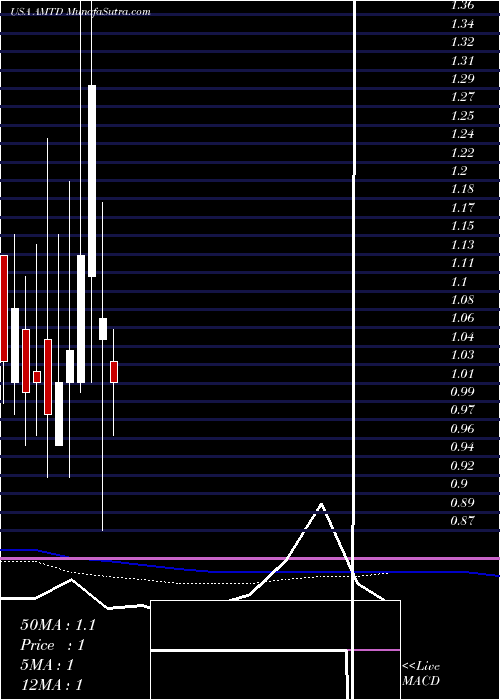Click the <<Live MACD label
500x700 pixels.
421,673
